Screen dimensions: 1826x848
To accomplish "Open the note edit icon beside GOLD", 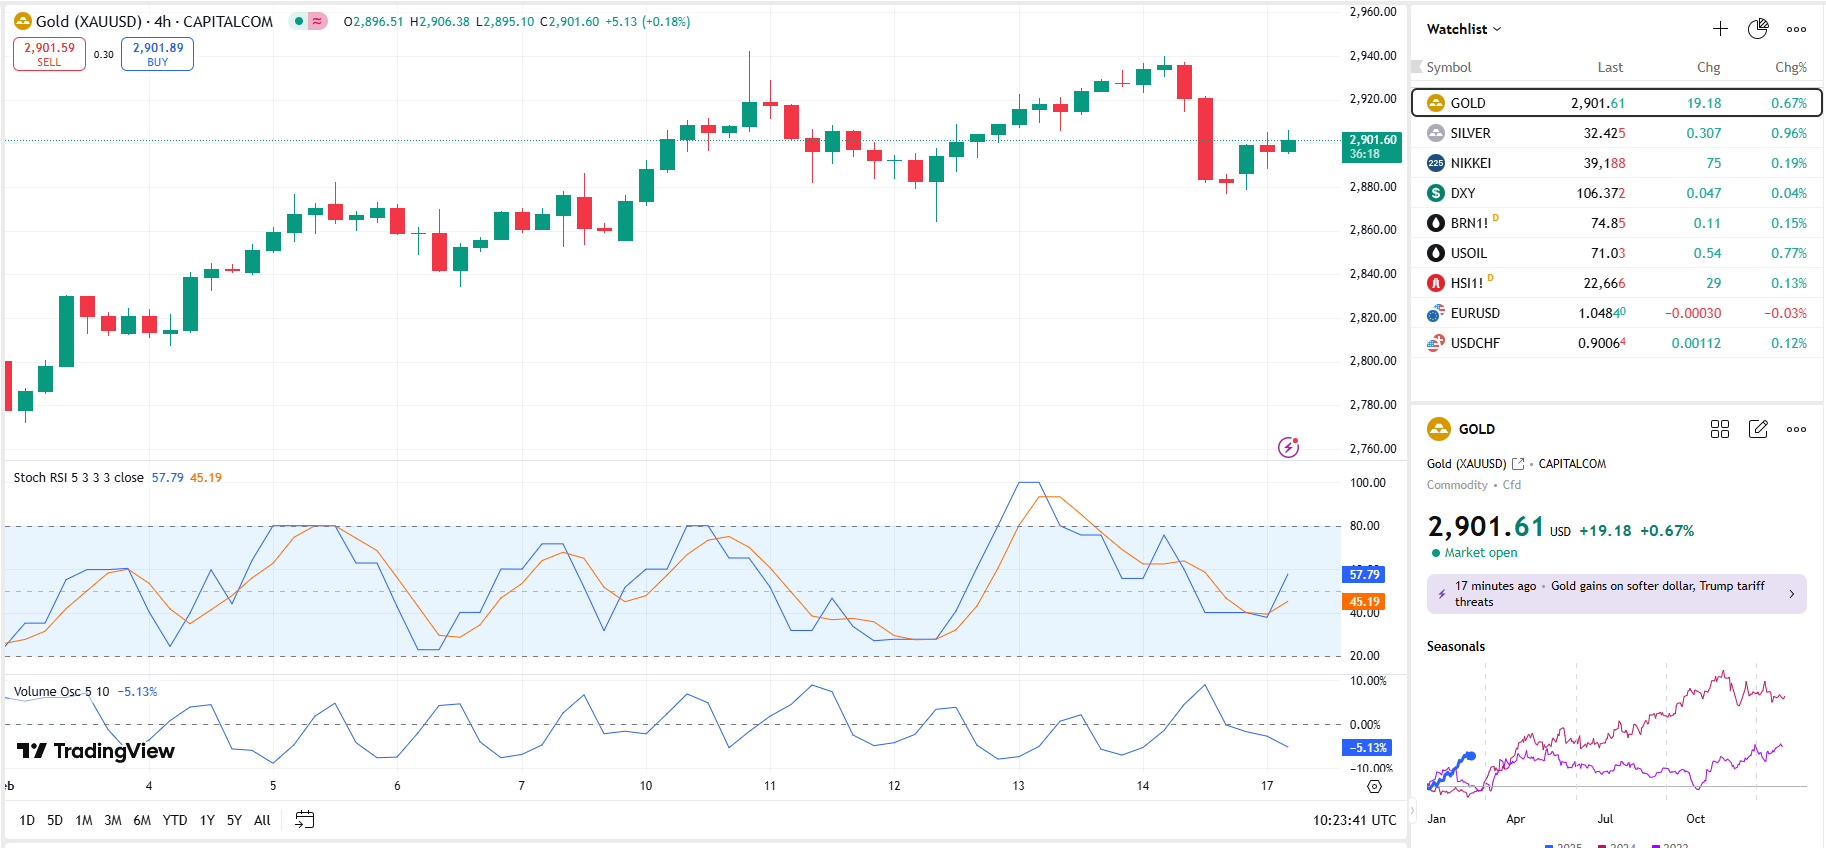I will pyautogui.click(x=1758, y=429).
